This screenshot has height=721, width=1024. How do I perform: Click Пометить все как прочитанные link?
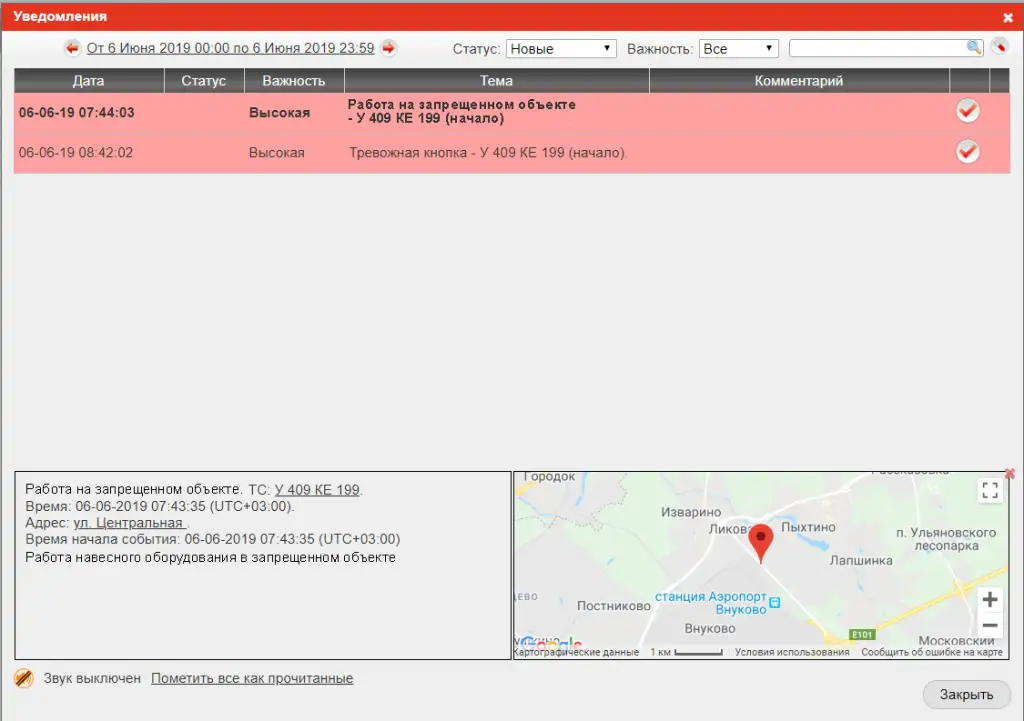(252, 678)
